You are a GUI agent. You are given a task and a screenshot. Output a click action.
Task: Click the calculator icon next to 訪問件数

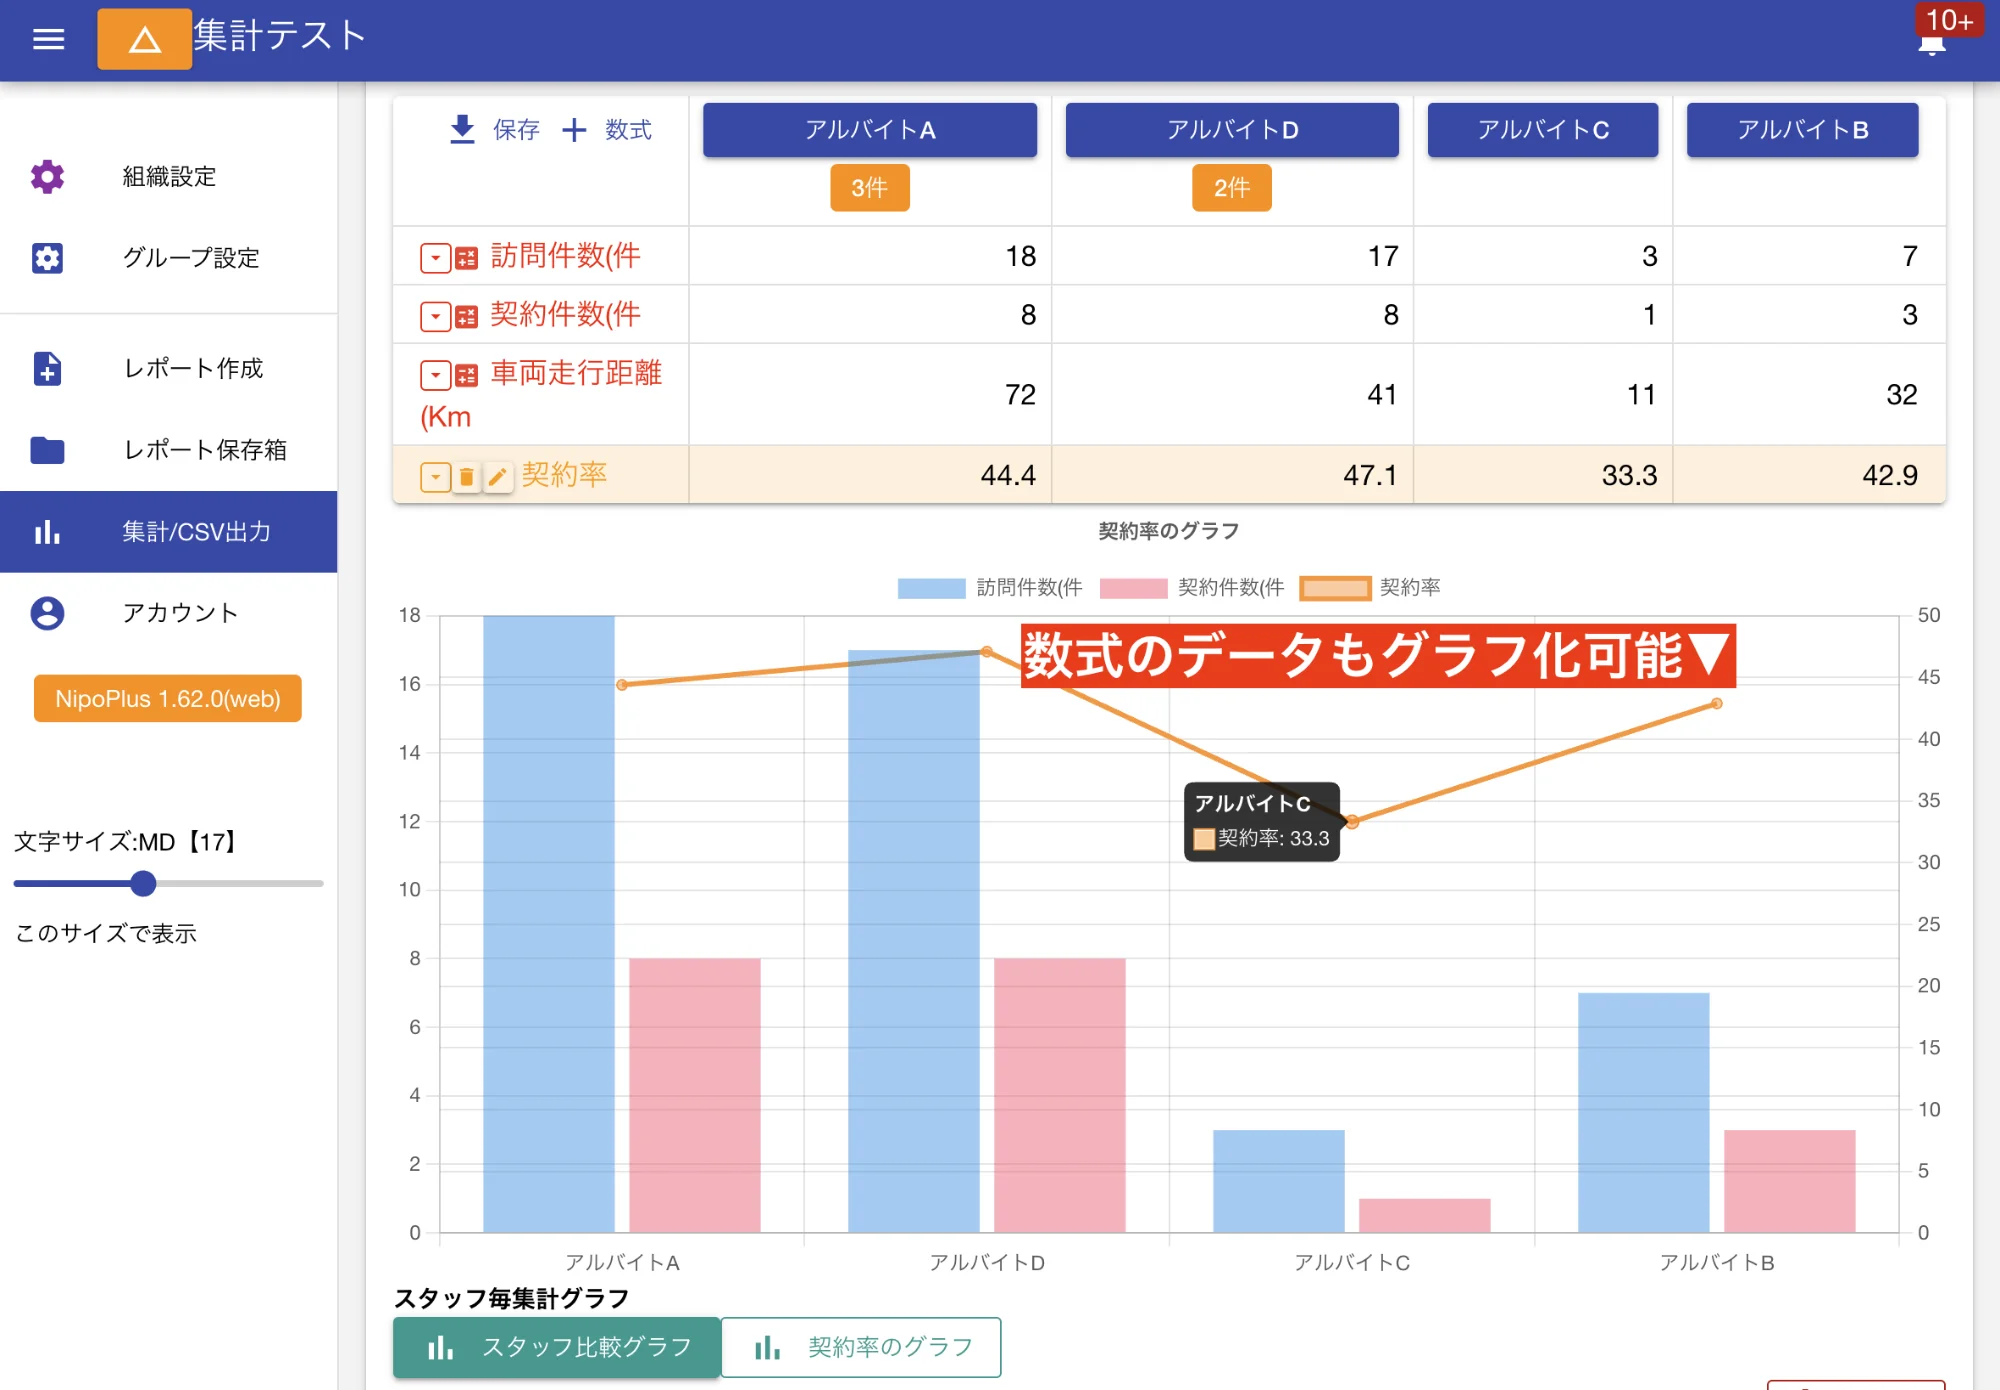[466, 256]
